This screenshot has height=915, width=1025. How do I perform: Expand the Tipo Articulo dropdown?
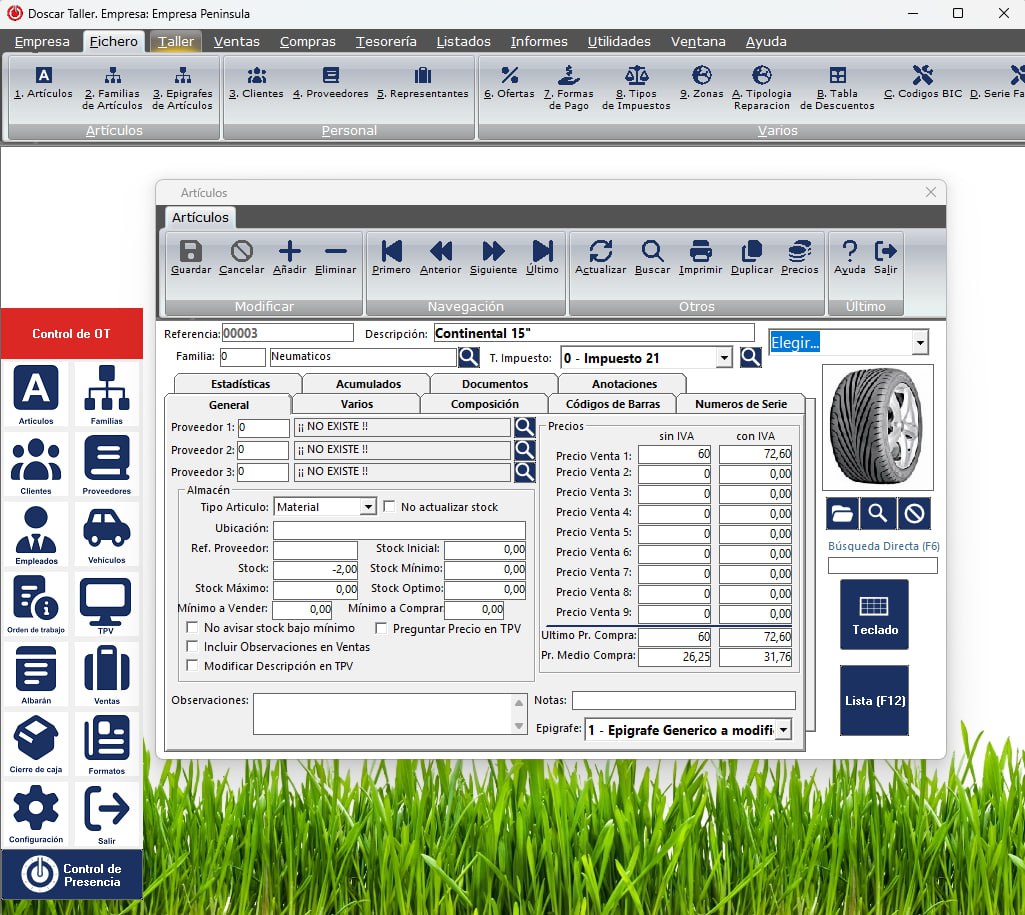tap(367, 507)
